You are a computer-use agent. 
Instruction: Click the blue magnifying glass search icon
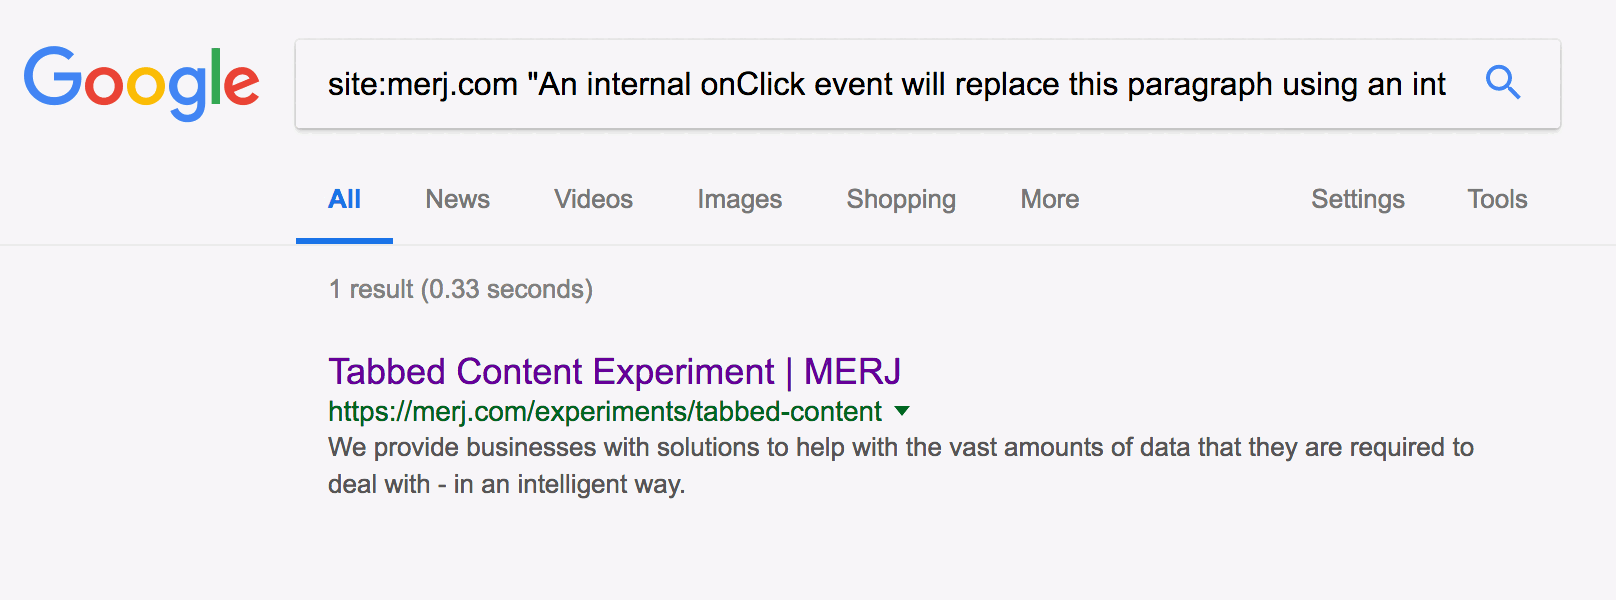(1502, 82)
